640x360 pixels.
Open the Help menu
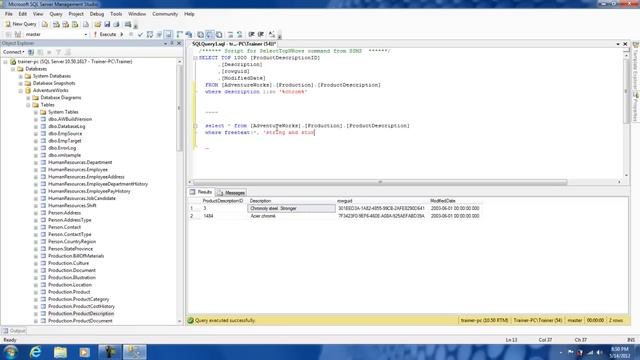(x=189, y=14)
